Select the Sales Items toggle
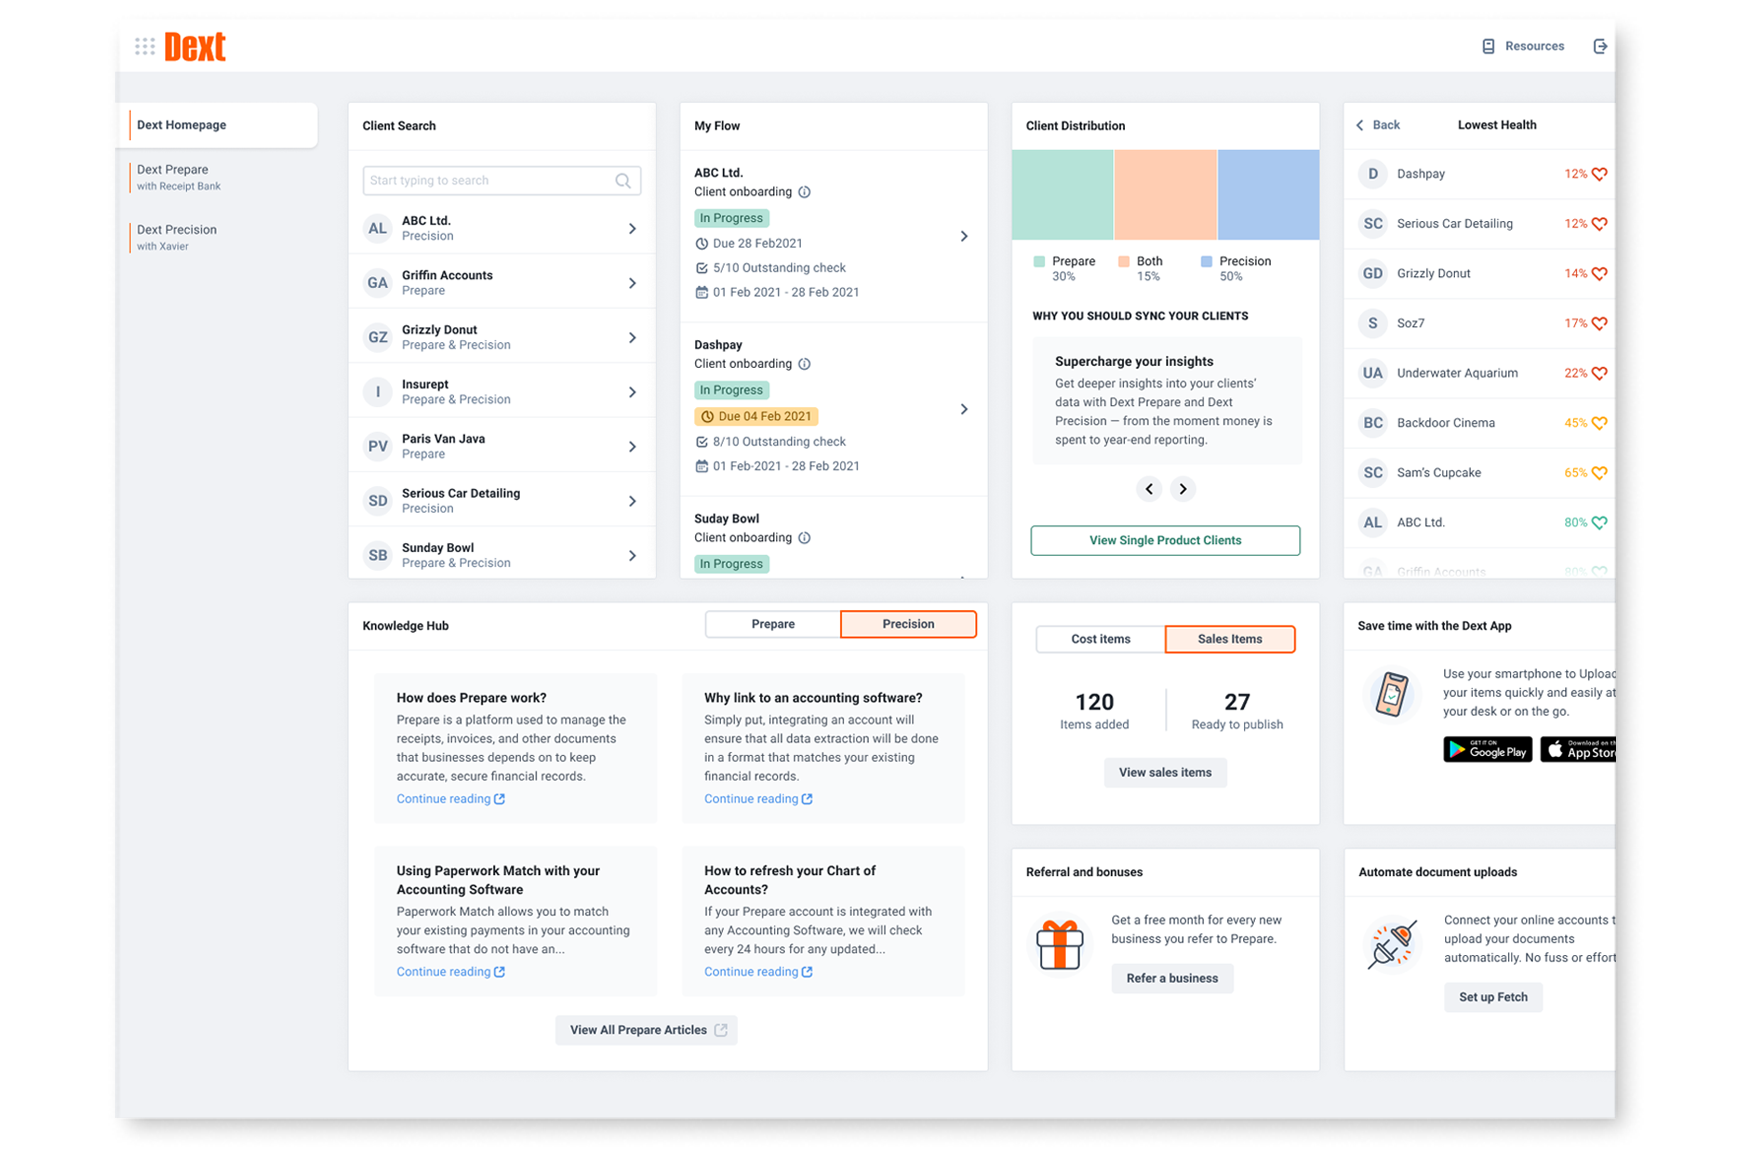Screen dimensions: 1752x1168 click(x=1230, y=639)
